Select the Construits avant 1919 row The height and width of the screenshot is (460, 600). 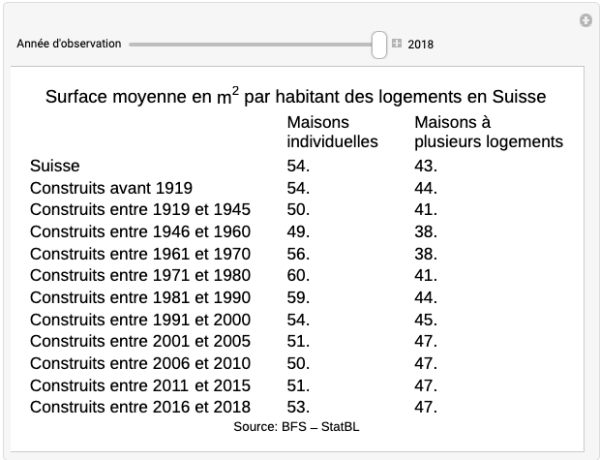point(111,187)
